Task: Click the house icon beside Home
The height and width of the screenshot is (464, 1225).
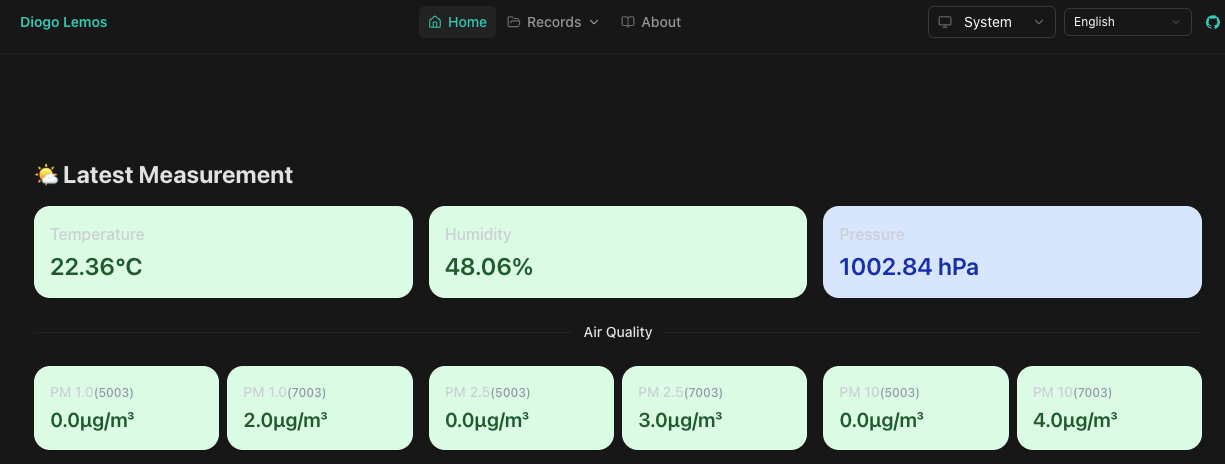Action: coord(435,22)
